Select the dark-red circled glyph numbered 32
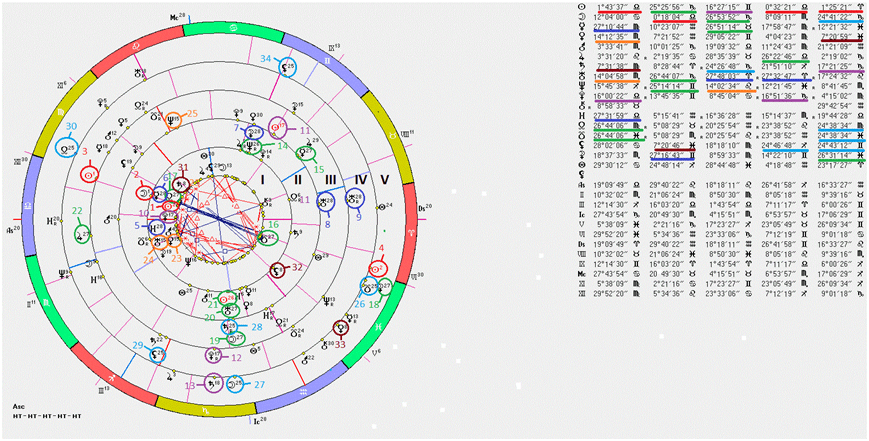The width and height of the screenshot is (869, 441). tap(280, 268)
